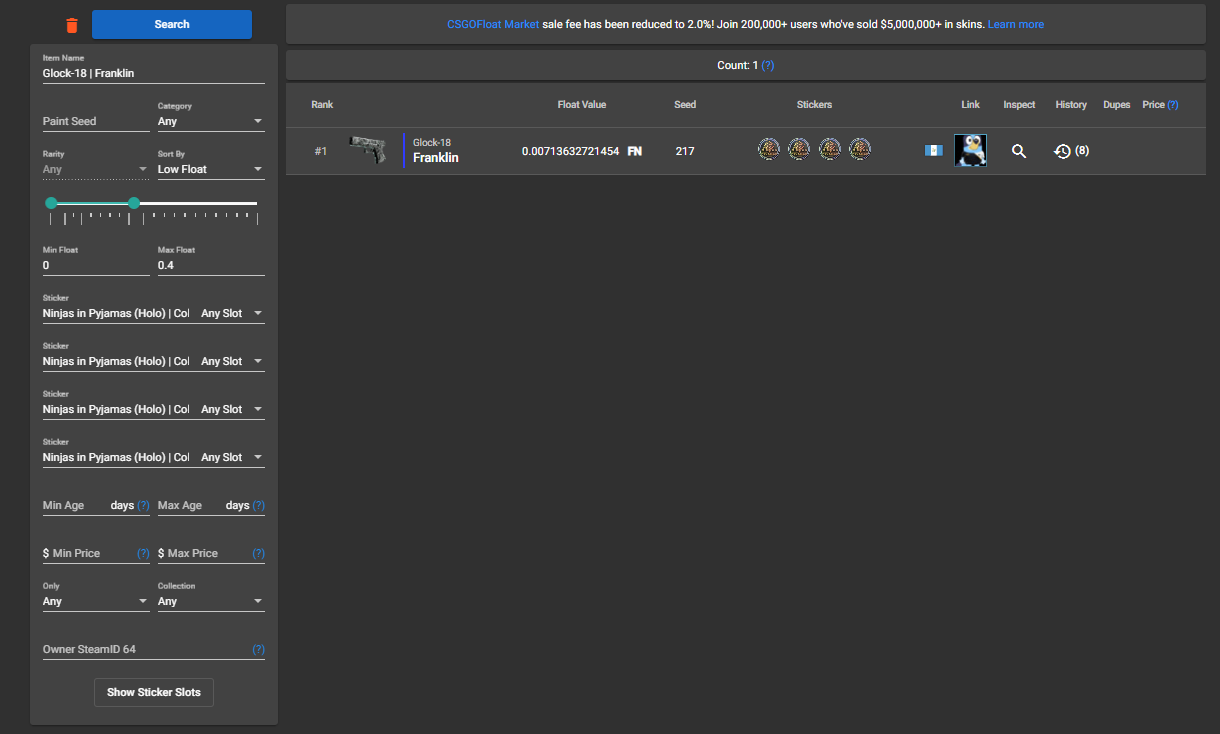Click the third sticker icon in row
The width and height of the screenshot is (1220, 734).
[x=829, y=150]
